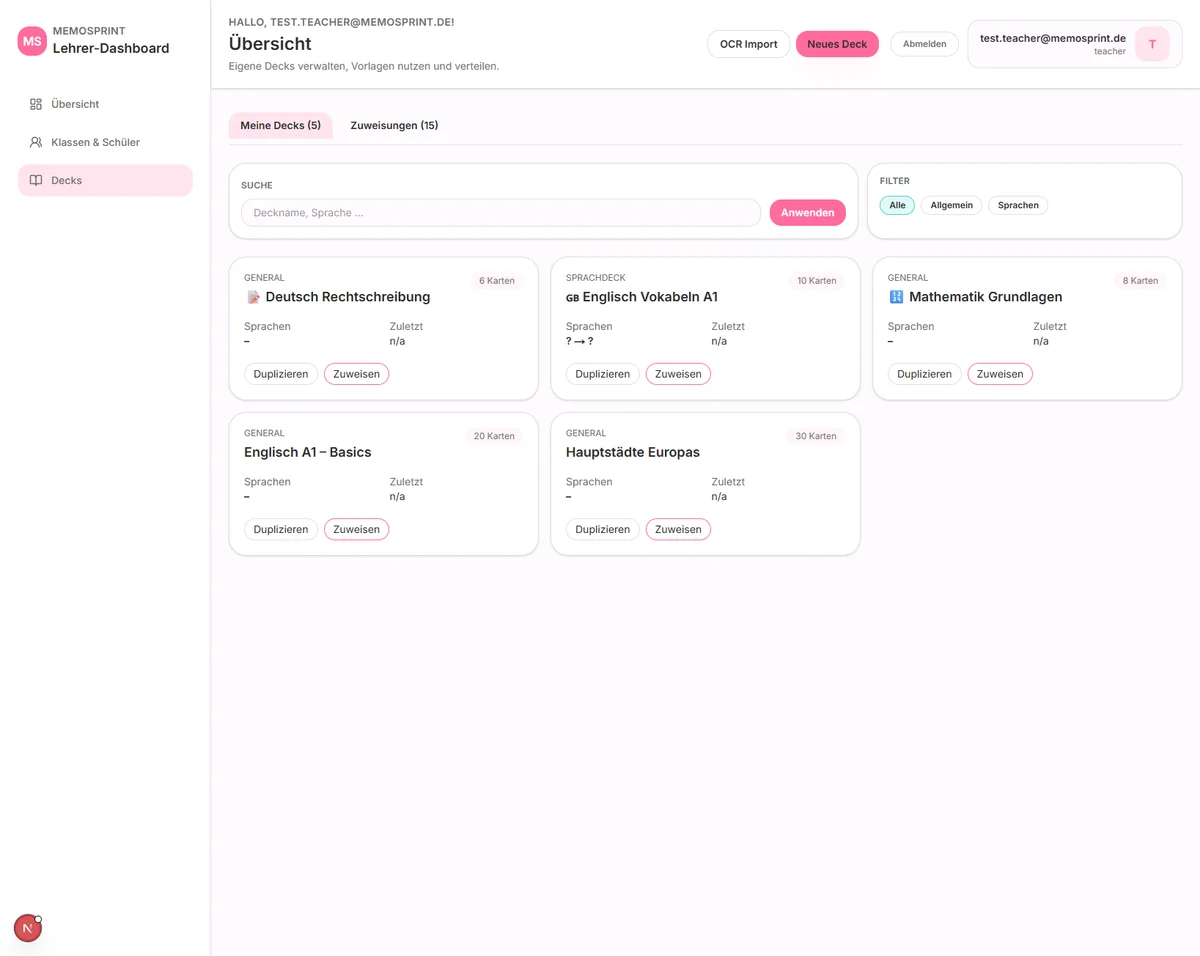Screen dimensions: 1200x956
Task: Click the MS MemoSprint logo icon
Action: [32, 41]
